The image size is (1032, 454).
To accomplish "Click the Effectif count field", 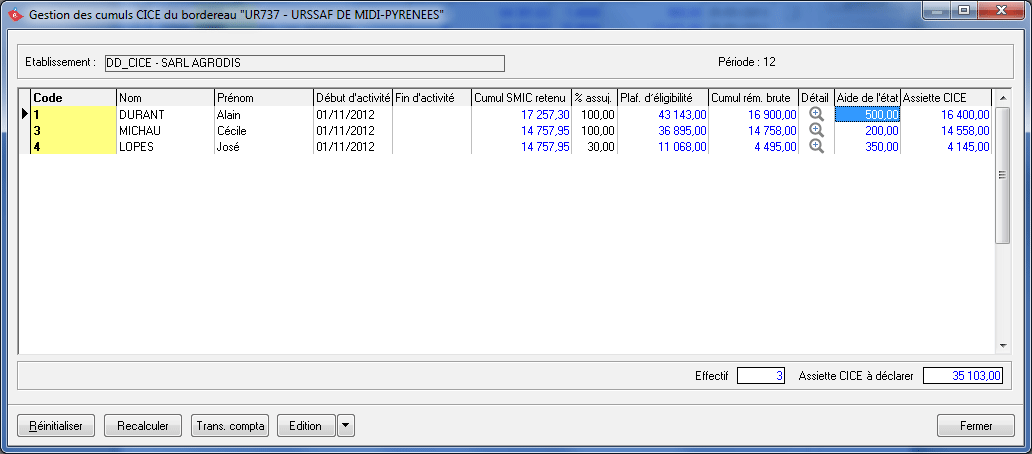I will pyautogui.click(x=763, y=376).
